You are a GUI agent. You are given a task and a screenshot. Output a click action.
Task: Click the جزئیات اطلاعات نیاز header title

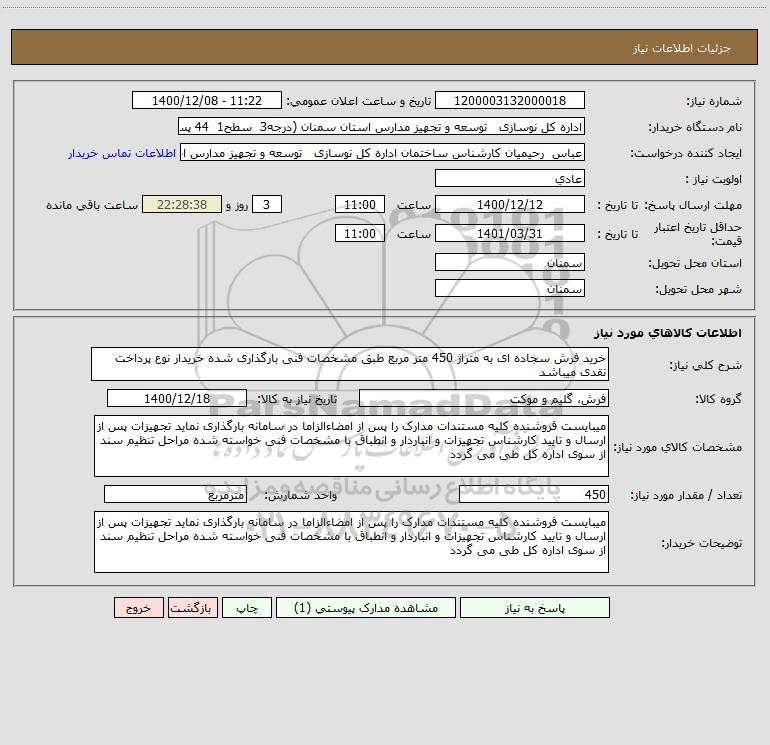pyautogui.click(x=682, y=48)
